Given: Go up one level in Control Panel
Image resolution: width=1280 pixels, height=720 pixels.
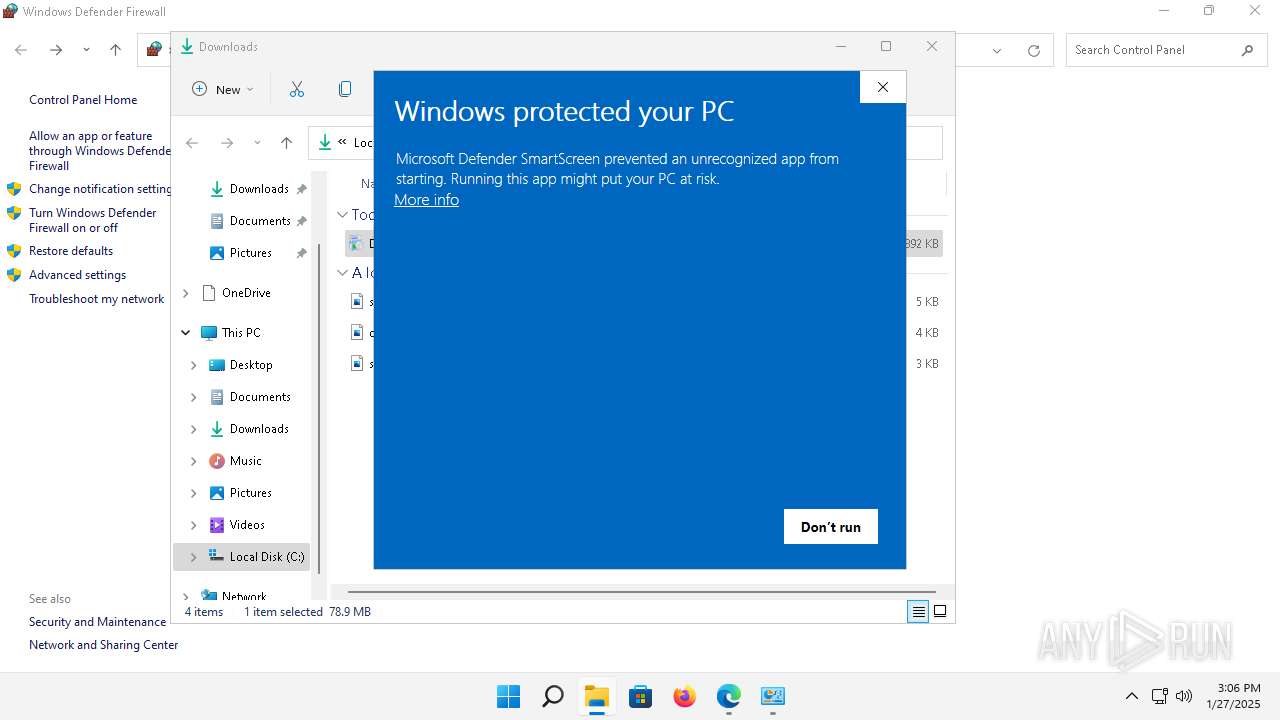Looking at the screenshot, I should pos(115,50).
